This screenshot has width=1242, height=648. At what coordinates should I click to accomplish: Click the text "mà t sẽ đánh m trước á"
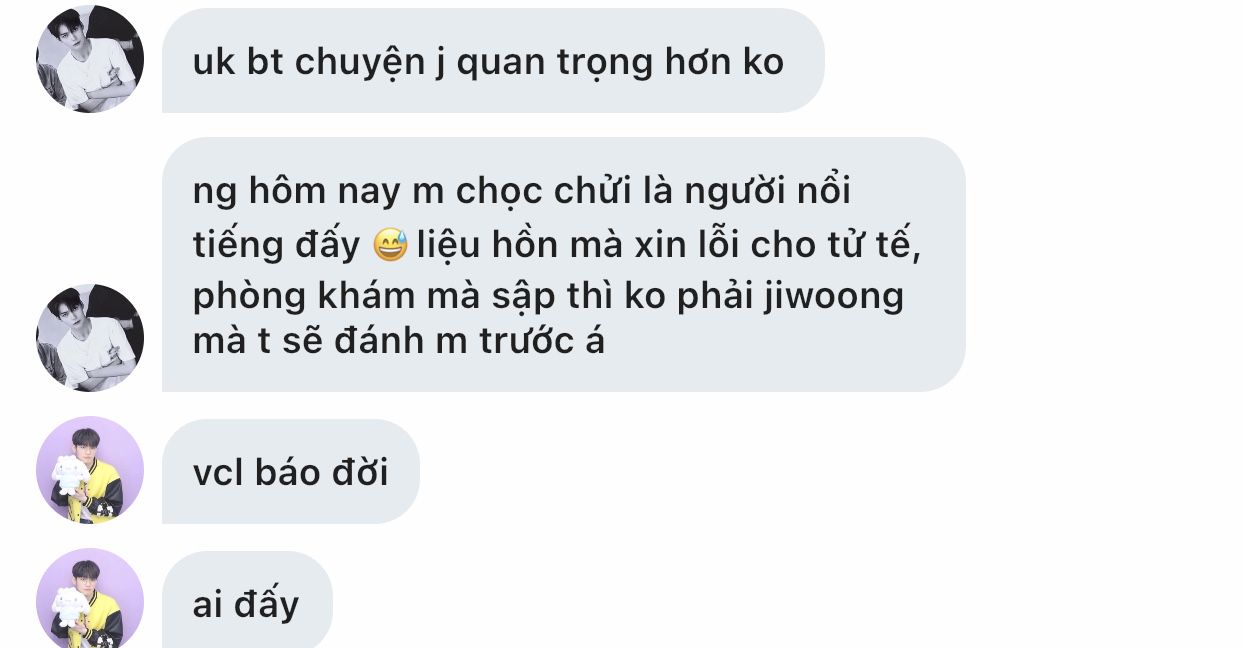click(399, 342)
